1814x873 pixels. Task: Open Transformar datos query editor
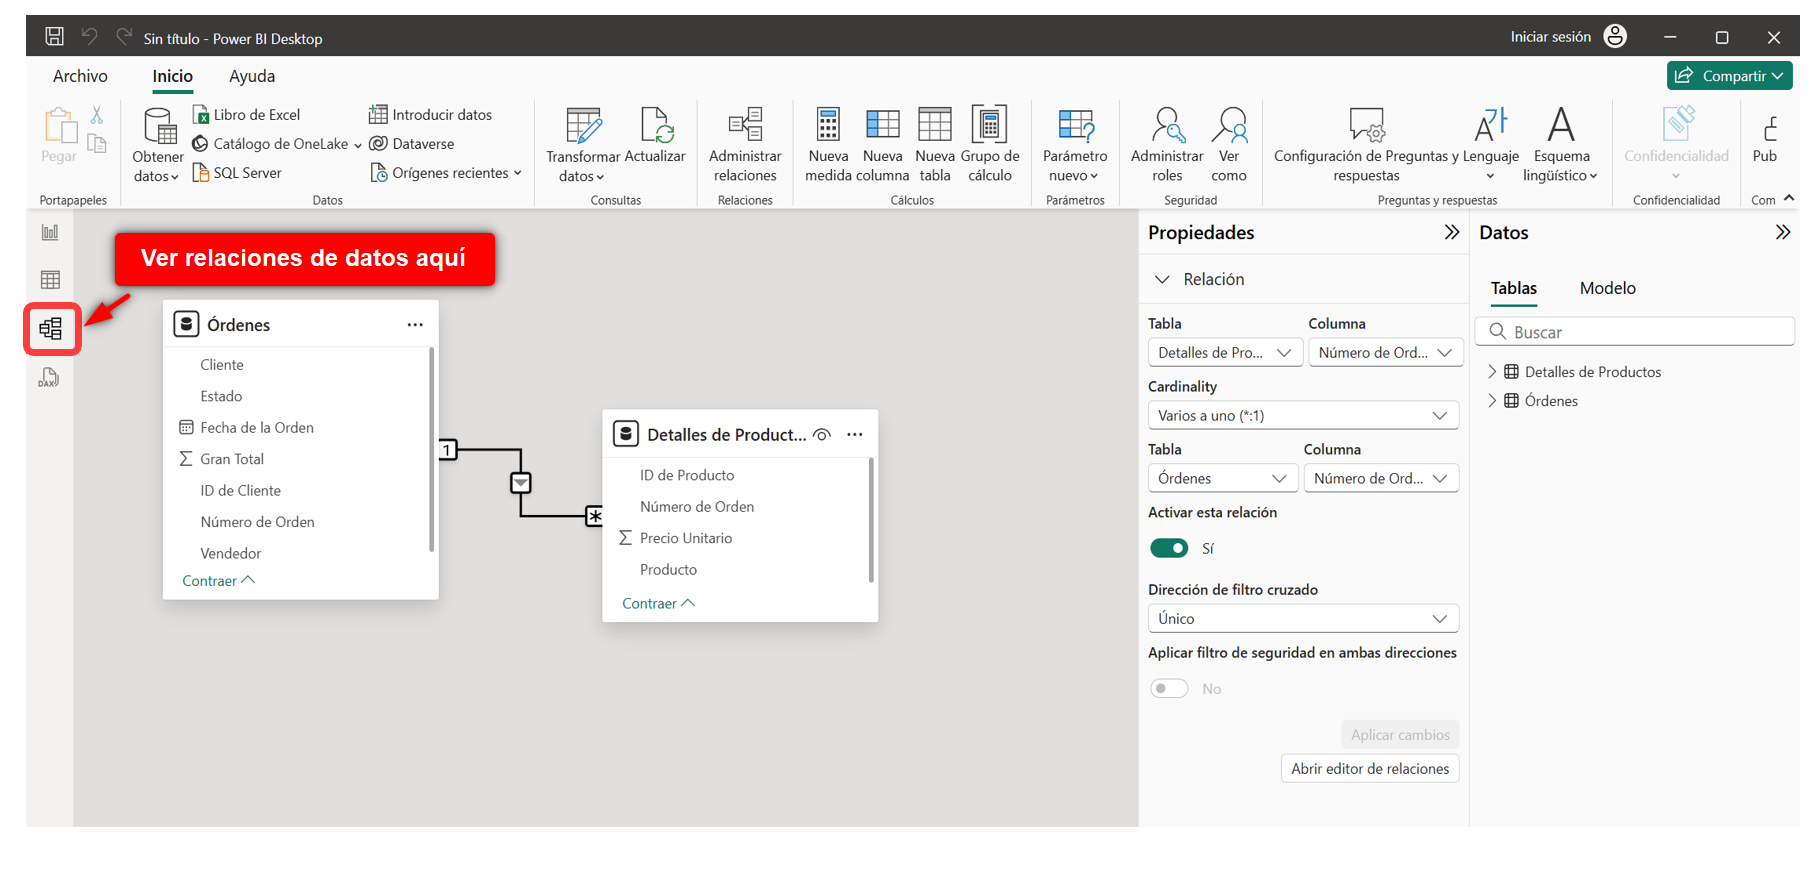click(583, 145)
